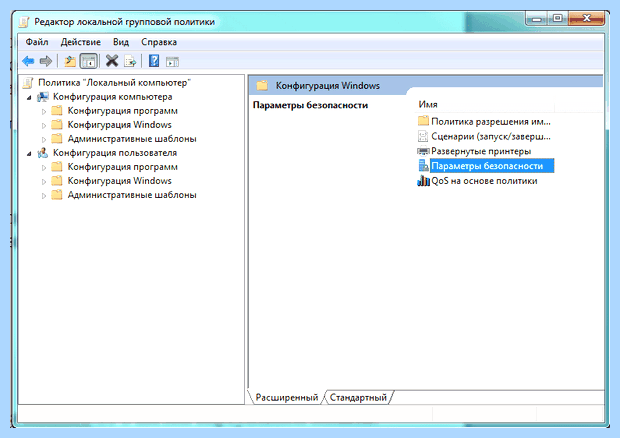Select Административные шаблоны under Конфигурация пользователя

coord(132,195)
